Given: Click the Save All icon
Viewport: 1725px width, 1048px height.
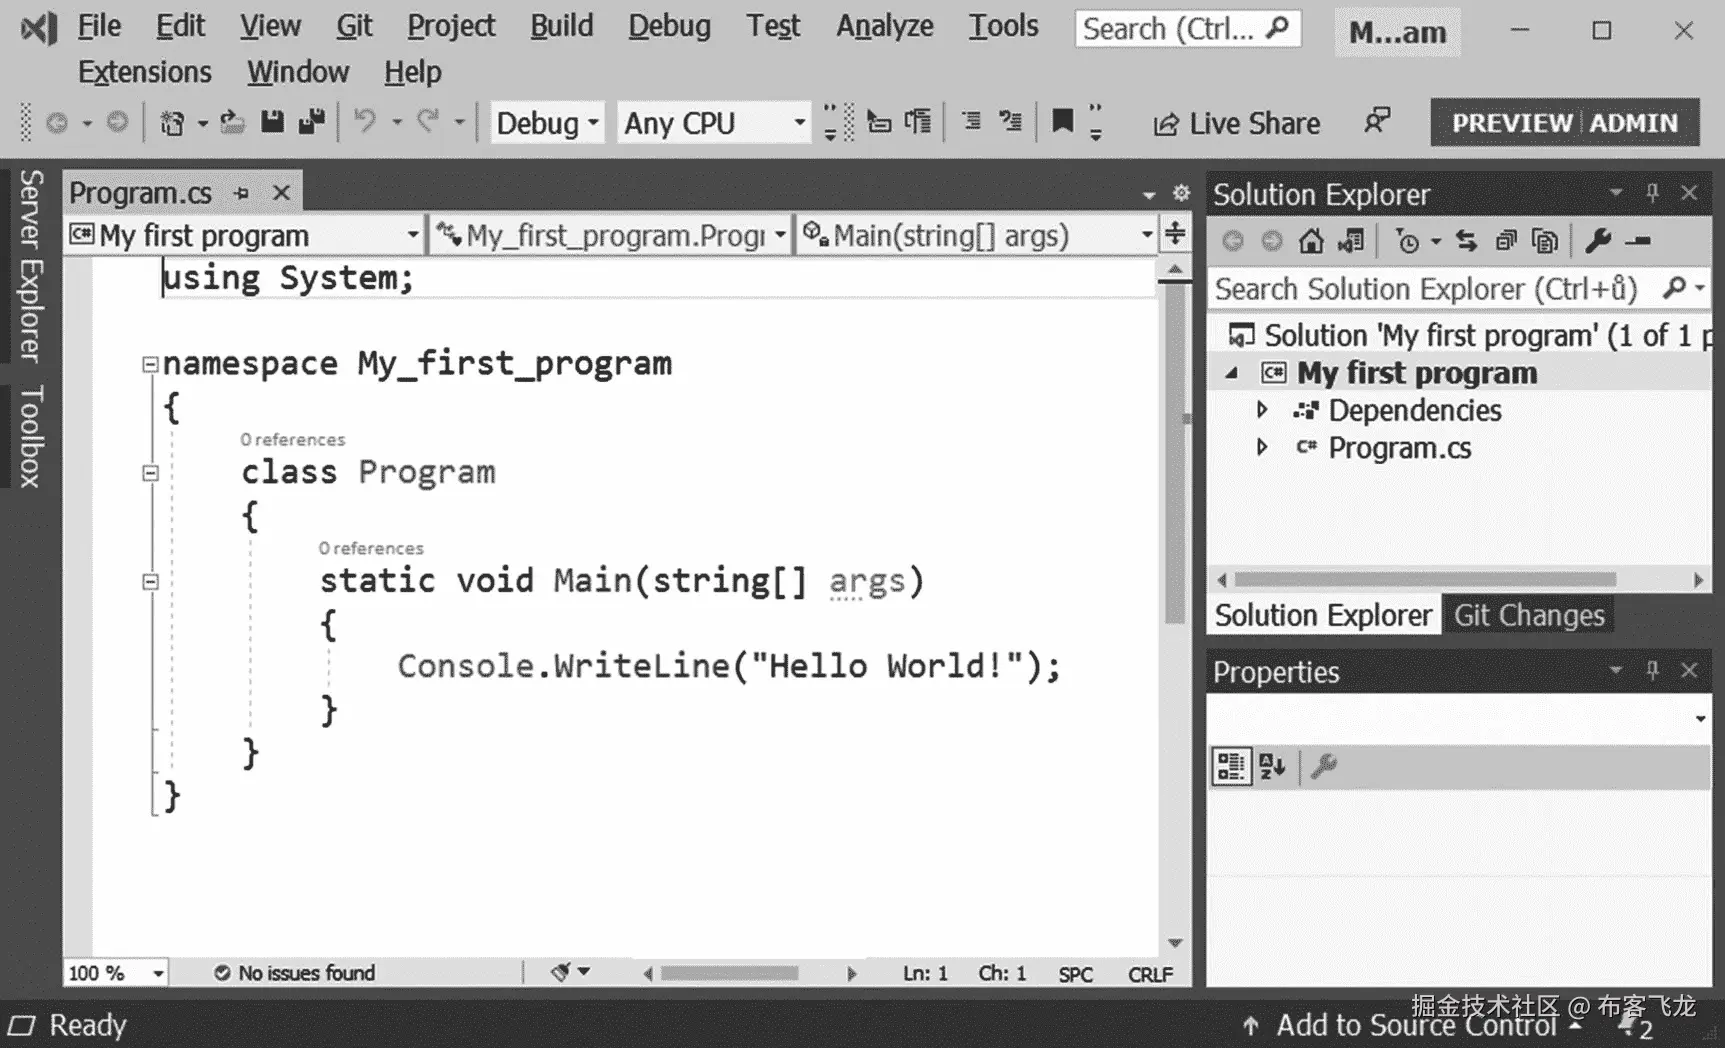Looking at the screenshot, I should click(311, 122).
